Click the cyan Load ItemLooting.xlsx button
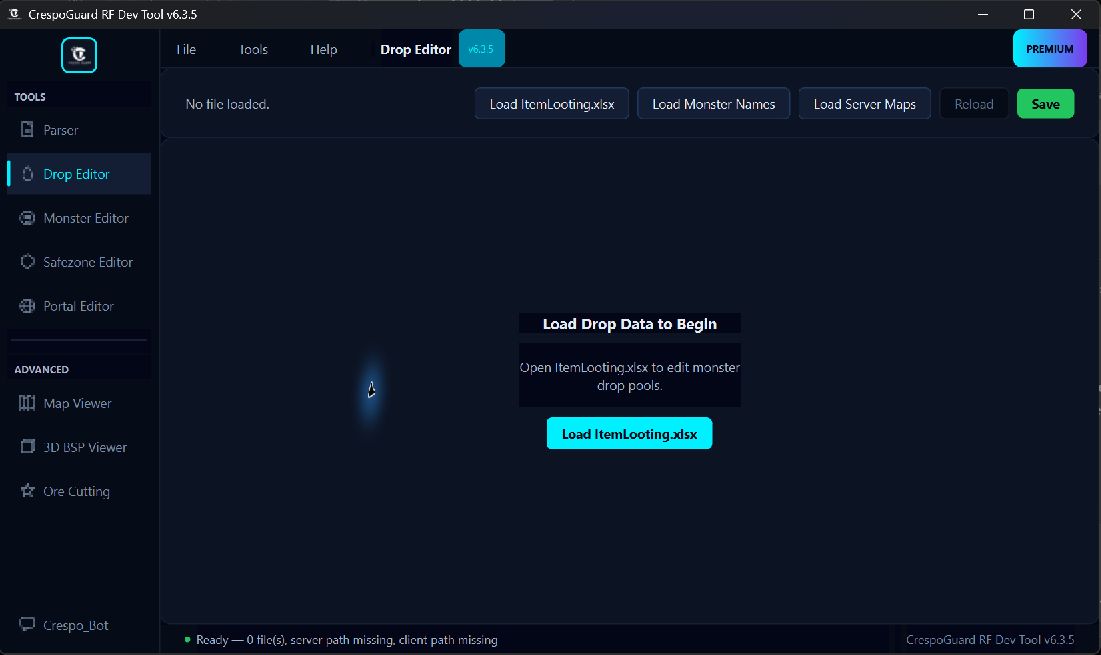This screenshot has height=655, width=1101. pos(629,434)
